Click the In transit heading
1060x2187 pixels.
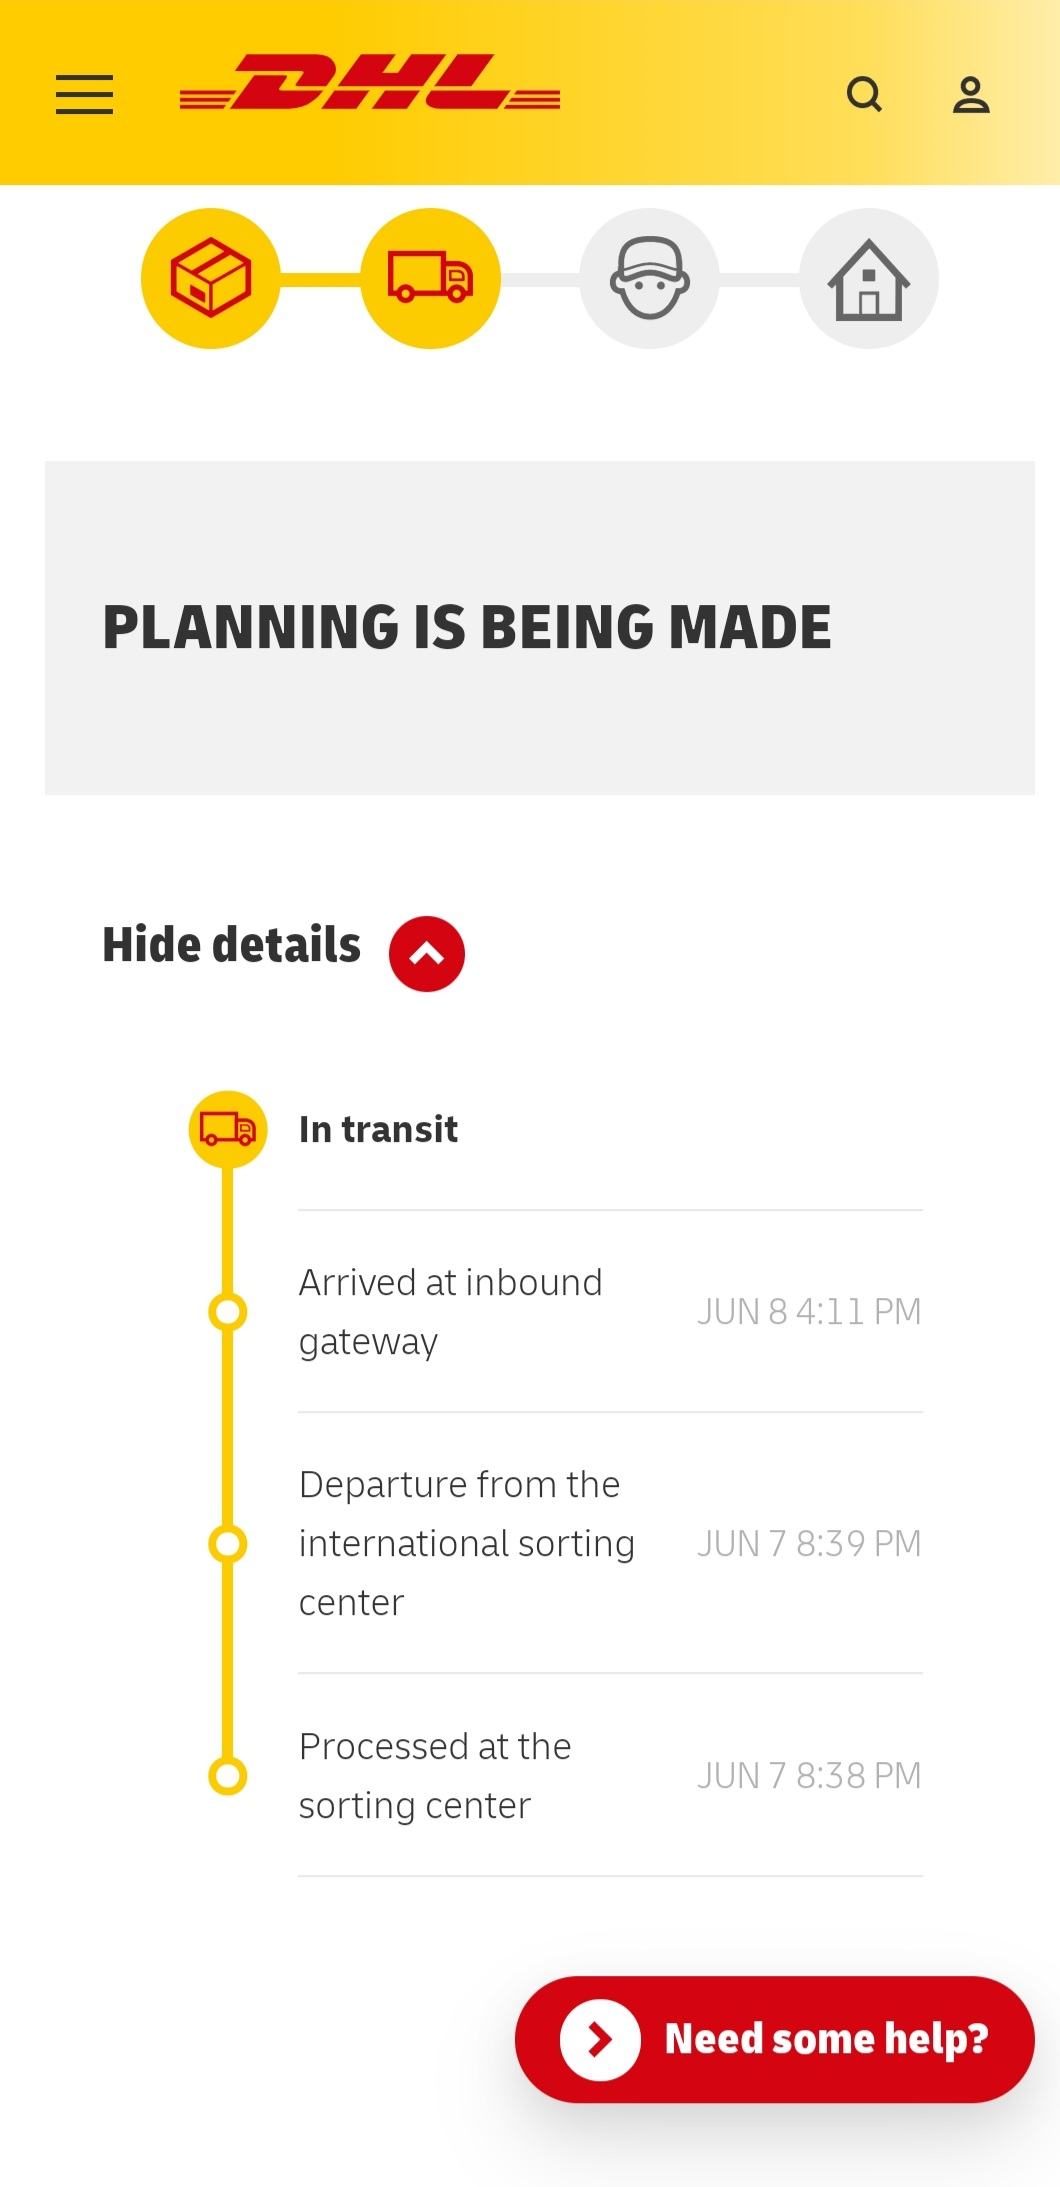click(378, 1129)
